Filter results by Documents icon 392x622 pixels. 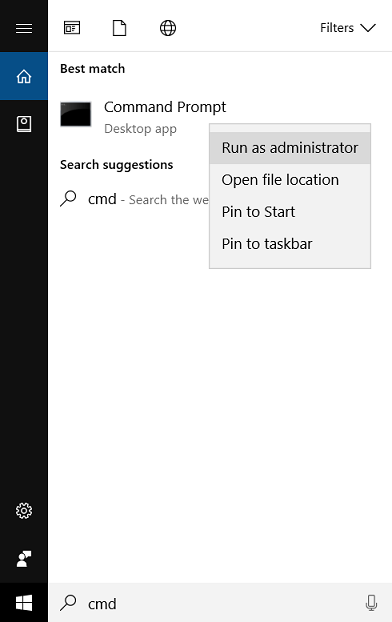tap(119, 28)
